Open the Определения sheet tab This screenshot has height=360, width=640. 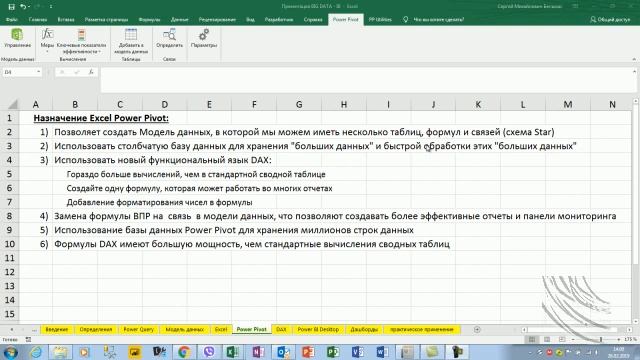coord(96,329)
